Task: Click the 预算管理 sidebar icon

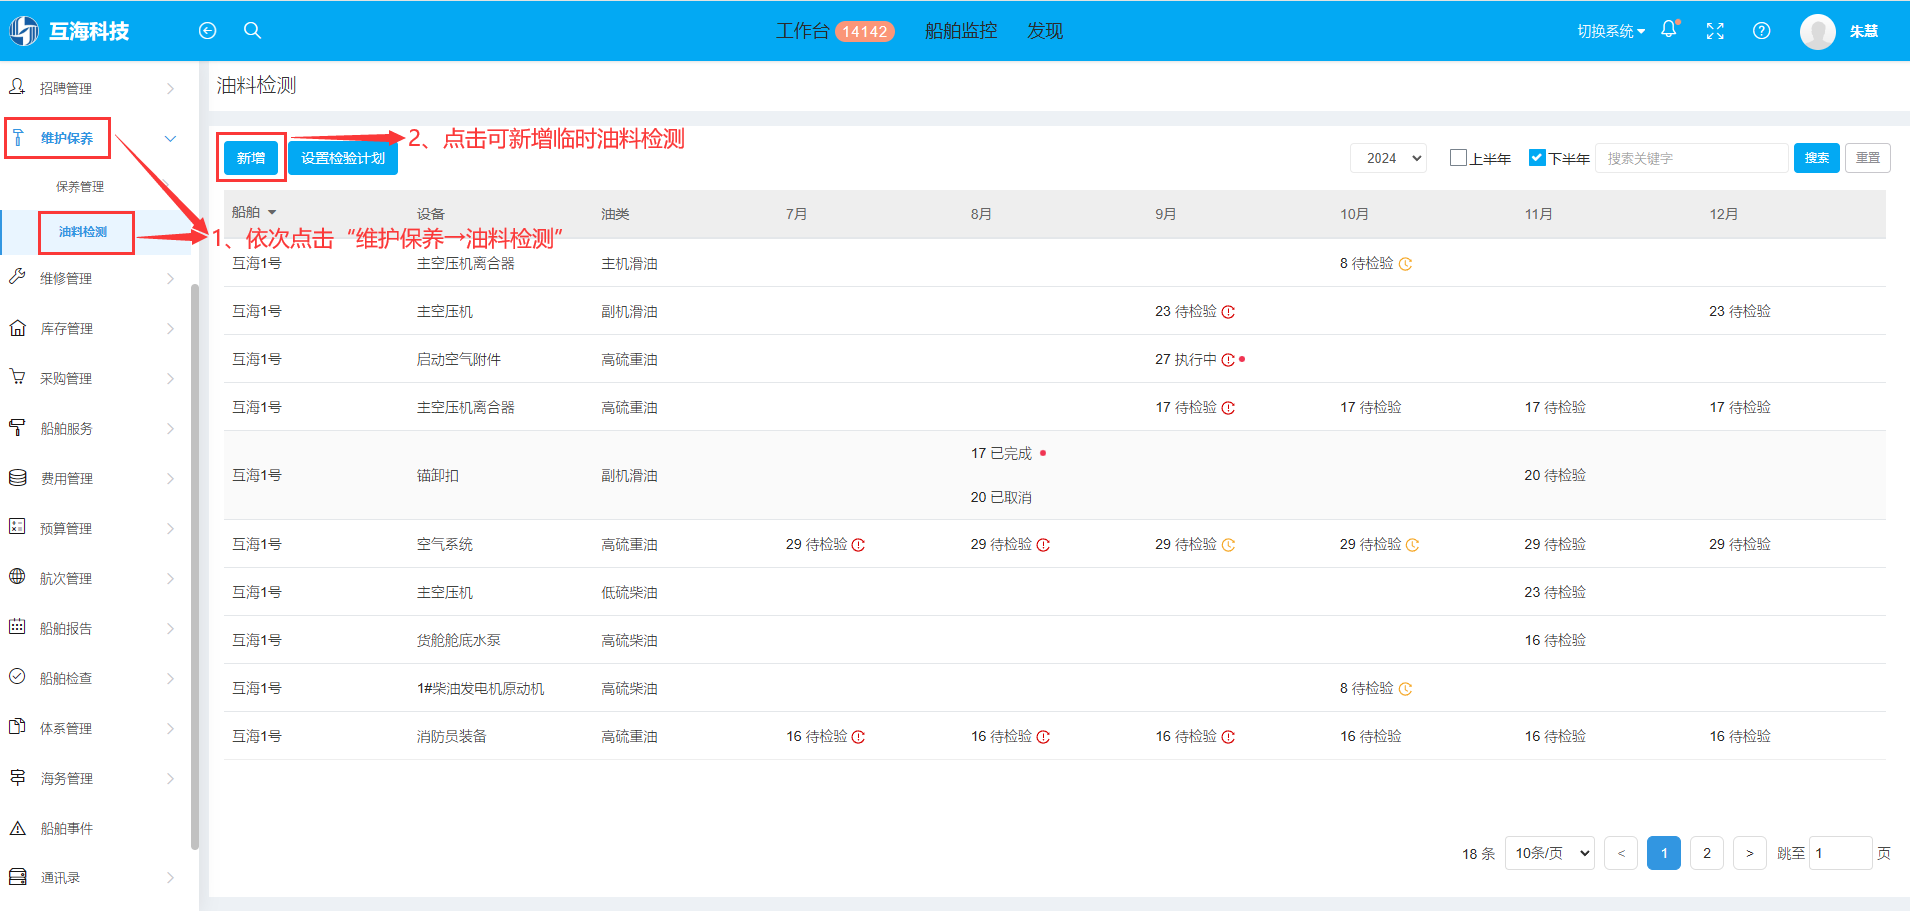Action: 17,527
